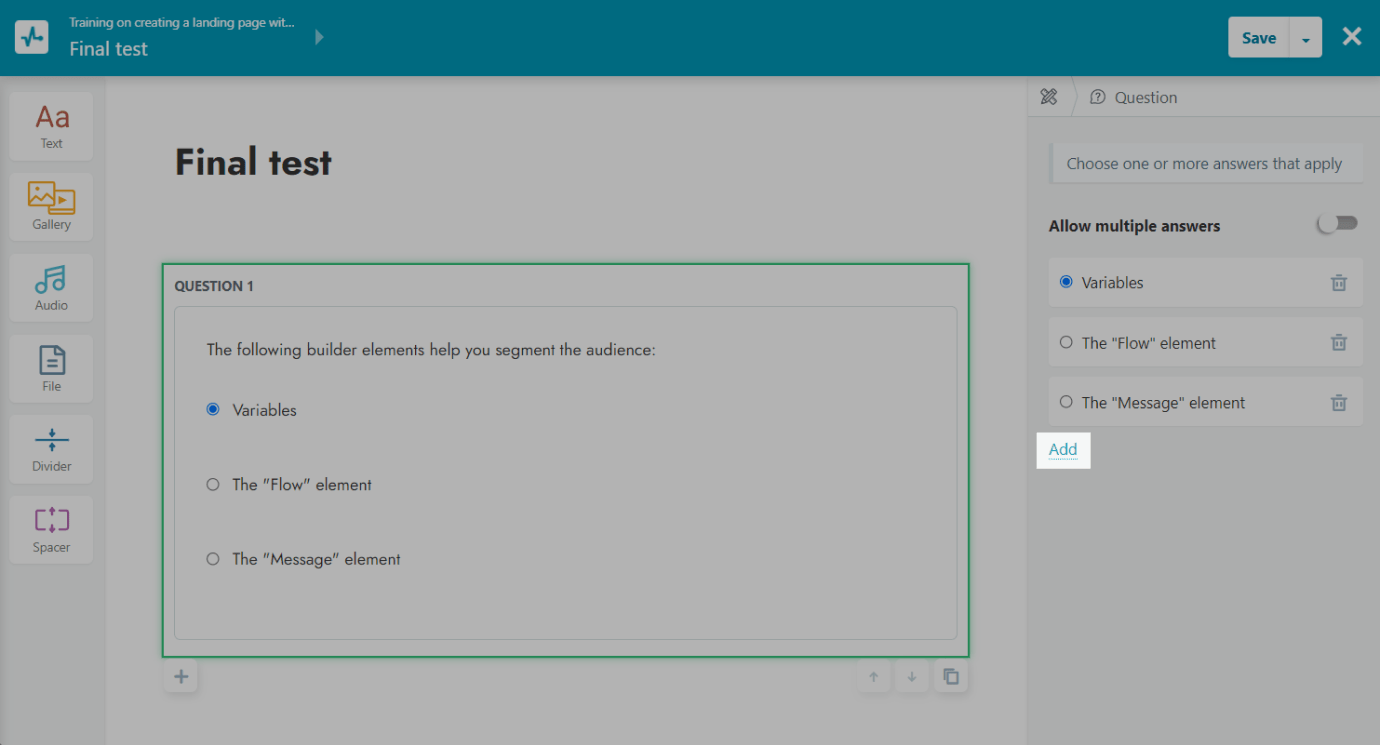Delete the "Flow" element answer
The width and height of the screenshot is (1380, 745).
[x=1338, y=343]
